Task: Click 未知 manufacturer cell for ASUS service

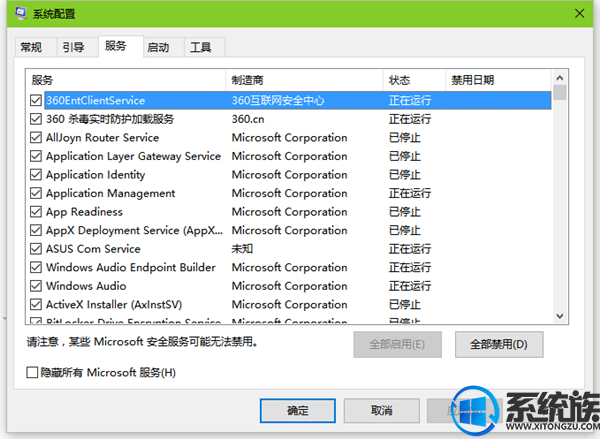Action: click(x=242, y=249)
